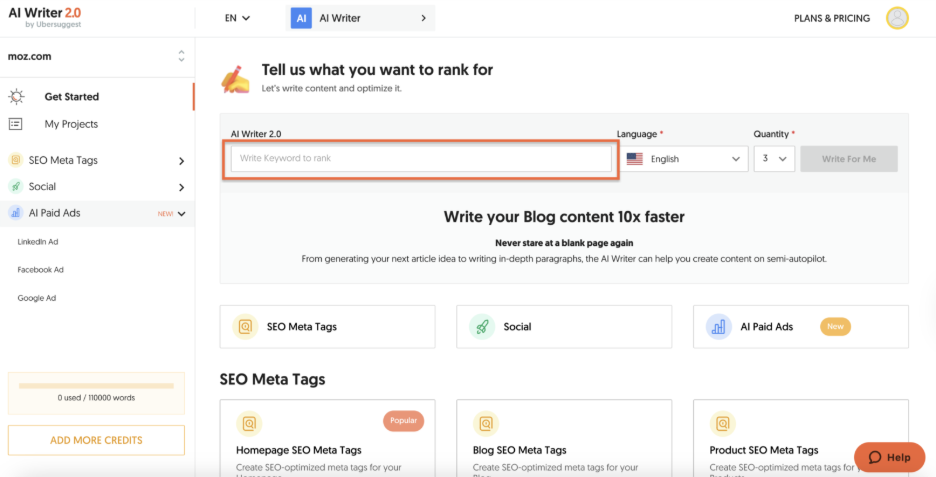Click the sidebar AI Paid Ads chart icon
The width and height of the screenshot is (936, 477).
coord(16,213)
